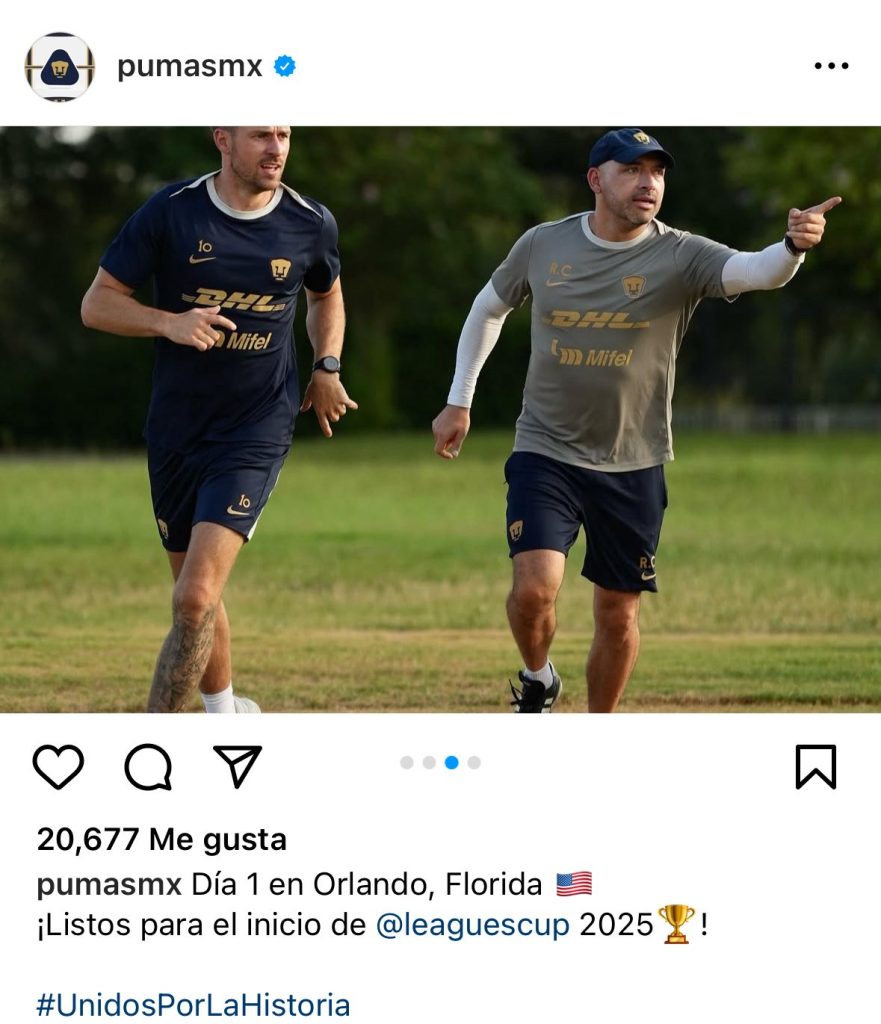Screen dimensions: 881x1024
Task: Save the post with the bookmark icon
Action: [816, 767]
